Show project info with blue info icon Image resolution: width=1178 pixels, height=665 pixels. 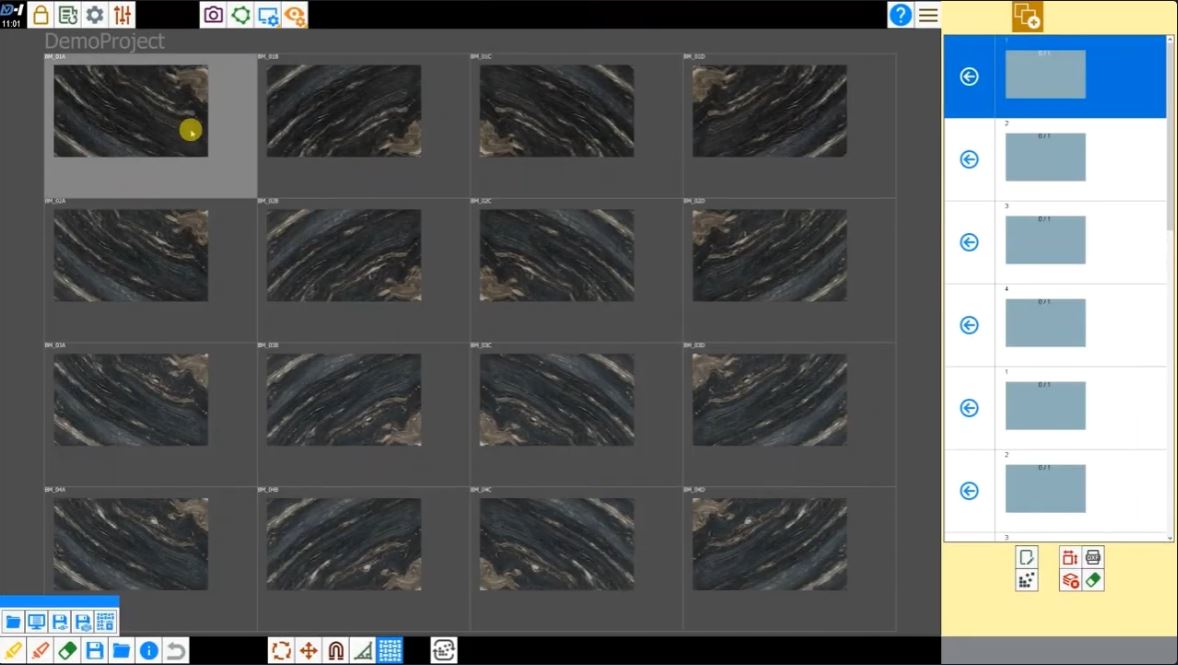pos(149,650)
